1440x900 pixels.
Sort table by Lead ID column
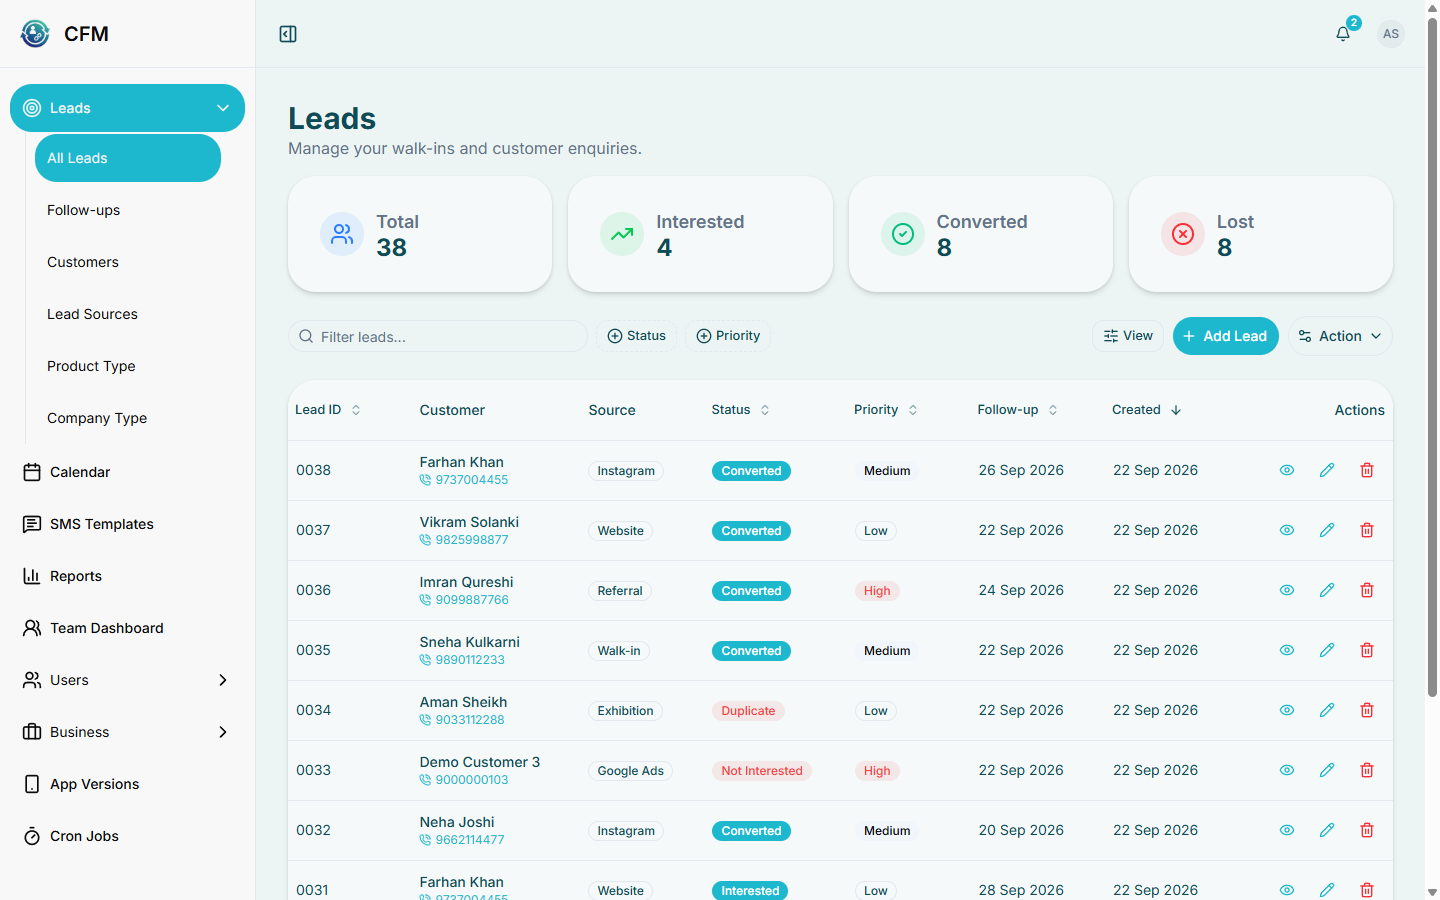328,410
